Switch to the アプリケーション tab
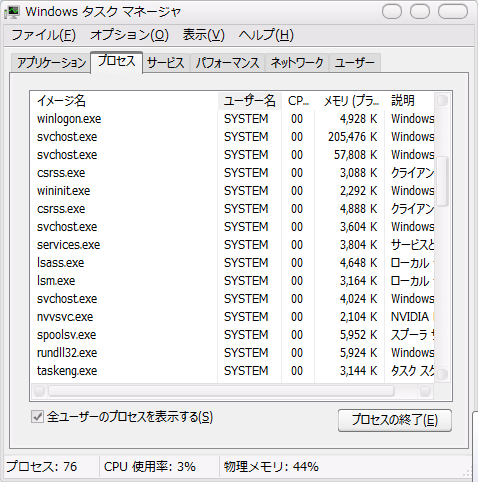This screenshot has width=478, height=482. 51,63
